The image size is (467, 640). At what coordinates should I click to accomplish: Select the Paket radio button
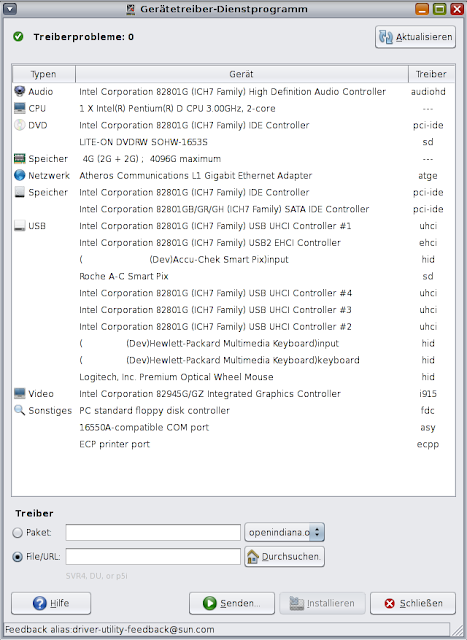tap(18, 533)
